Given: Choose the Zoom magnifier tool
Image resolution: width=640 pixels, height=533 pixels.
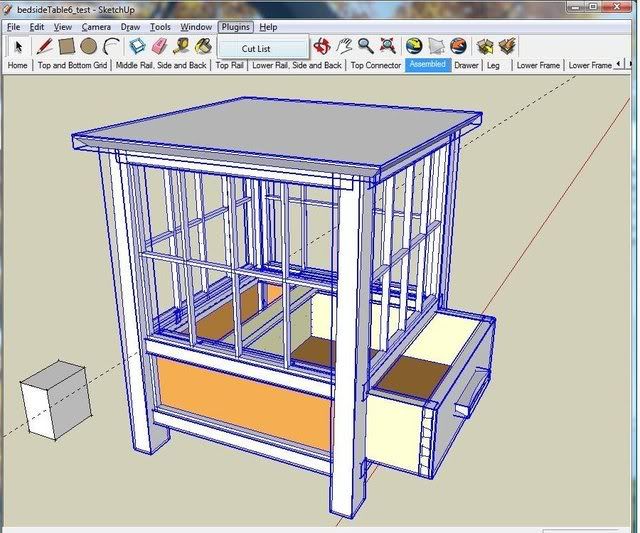Looking at the screenshot, I should [366, 46].
